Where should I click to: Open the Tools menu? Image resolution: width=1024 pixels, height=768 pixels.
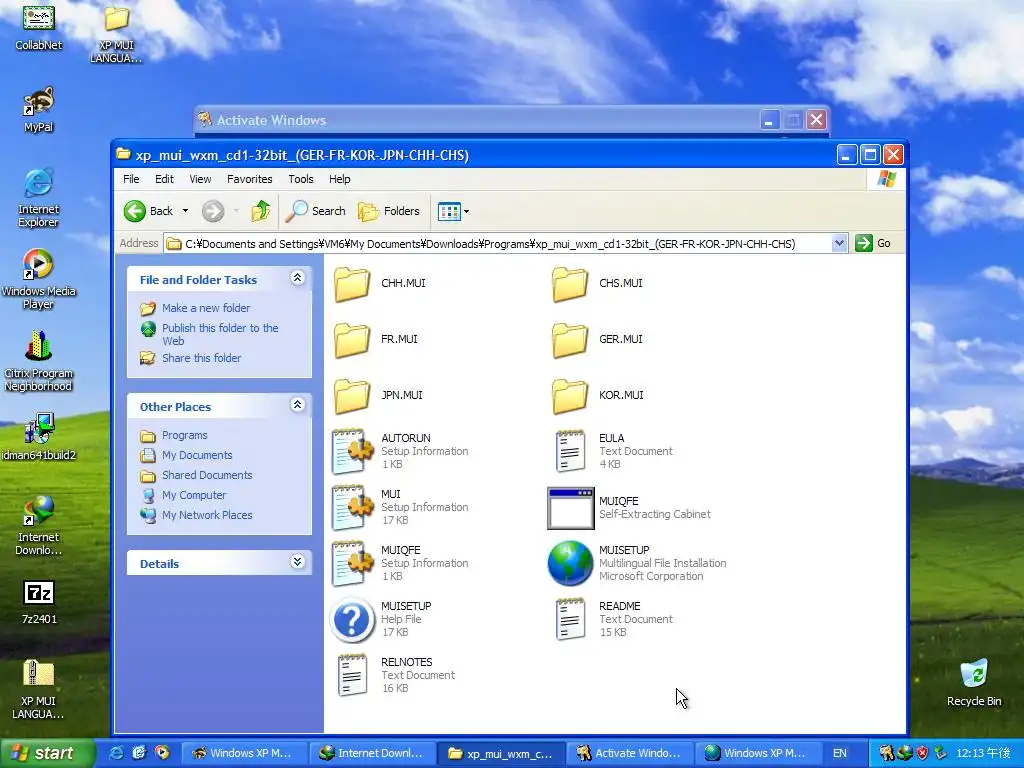(x=301, y=179)
